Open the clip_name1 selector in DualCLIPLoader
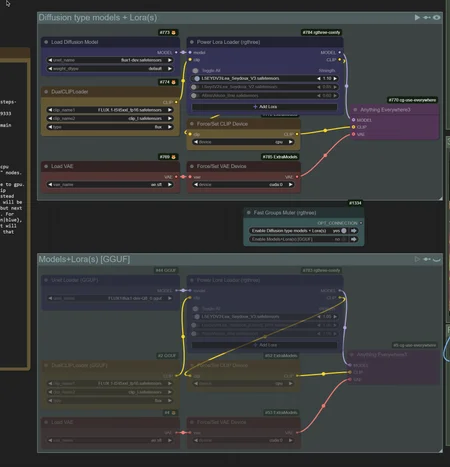Image resolution: width=450 pixels, height=467 pixels. coord(110,110)
